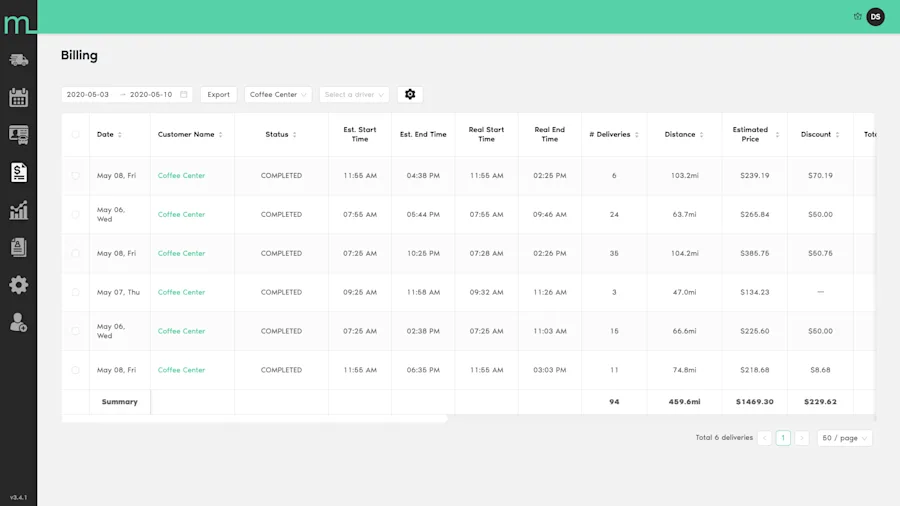Open the settings gear in sidebar
This screenshot has width=900, height=506.
(x=18, y=285)
